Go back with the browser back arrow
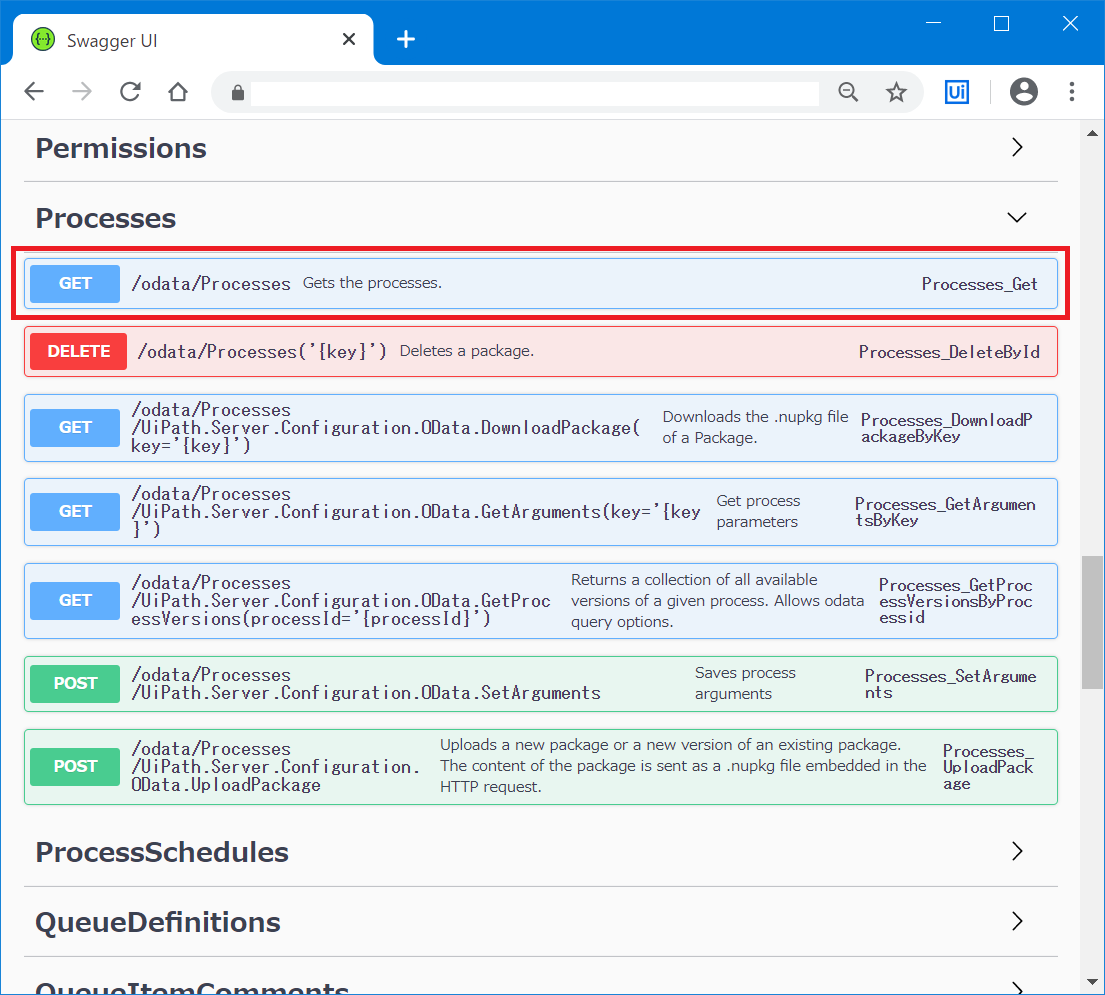Viewport: 1105px width, 995px height. pyautogui.click(x=34, y=92)
